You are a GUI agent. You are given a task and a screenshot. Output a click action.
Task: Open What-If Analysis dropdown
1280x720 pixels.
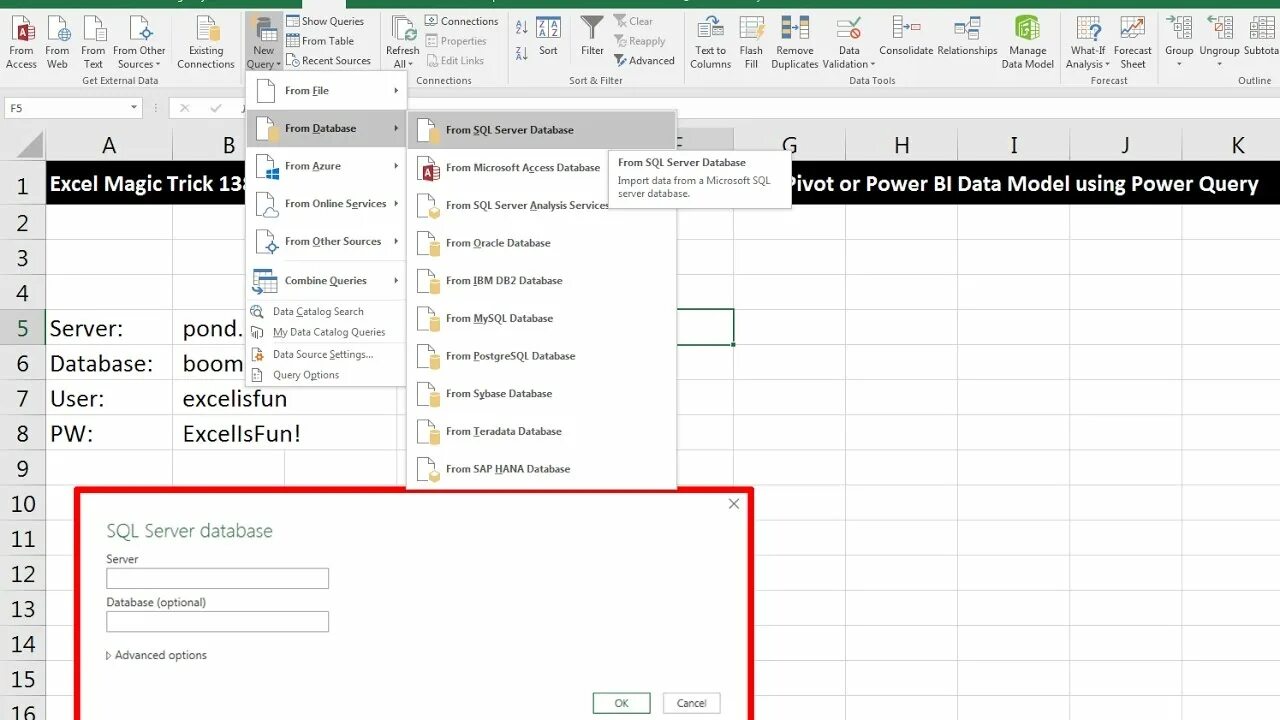click(1088, 43)
